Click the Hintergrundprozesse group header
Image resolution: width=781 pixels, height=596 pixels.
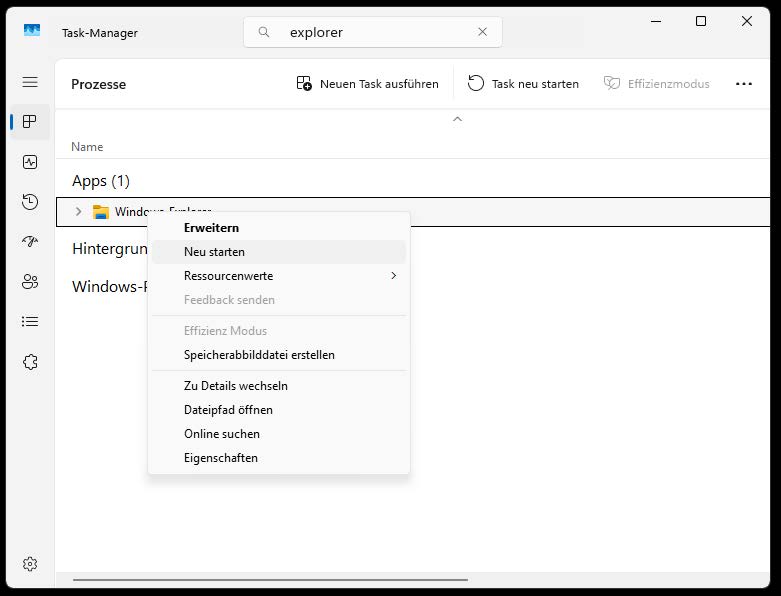[110, 248]
